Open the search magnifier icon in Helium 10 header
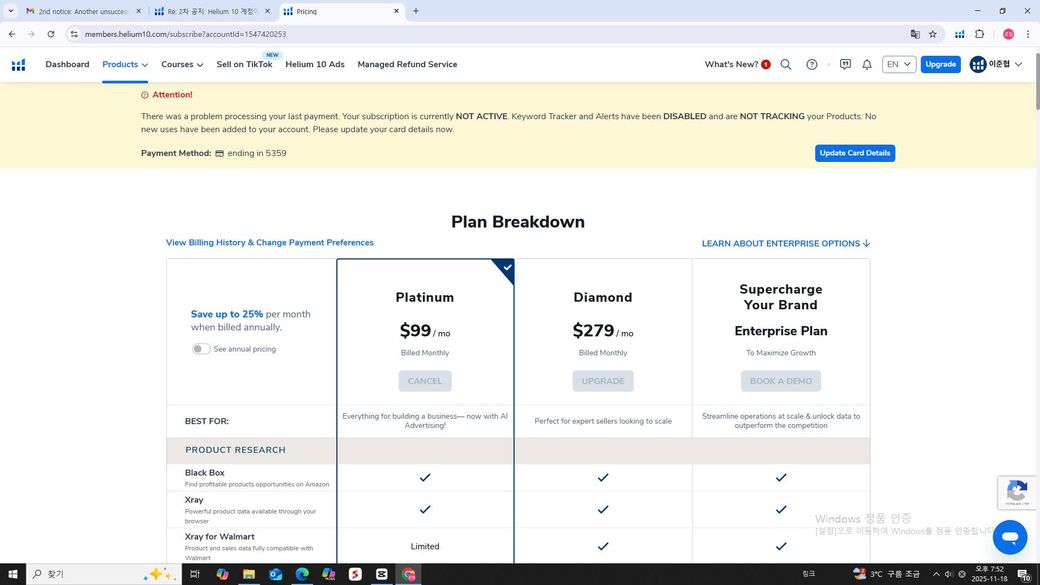 [x=786, y=64]
